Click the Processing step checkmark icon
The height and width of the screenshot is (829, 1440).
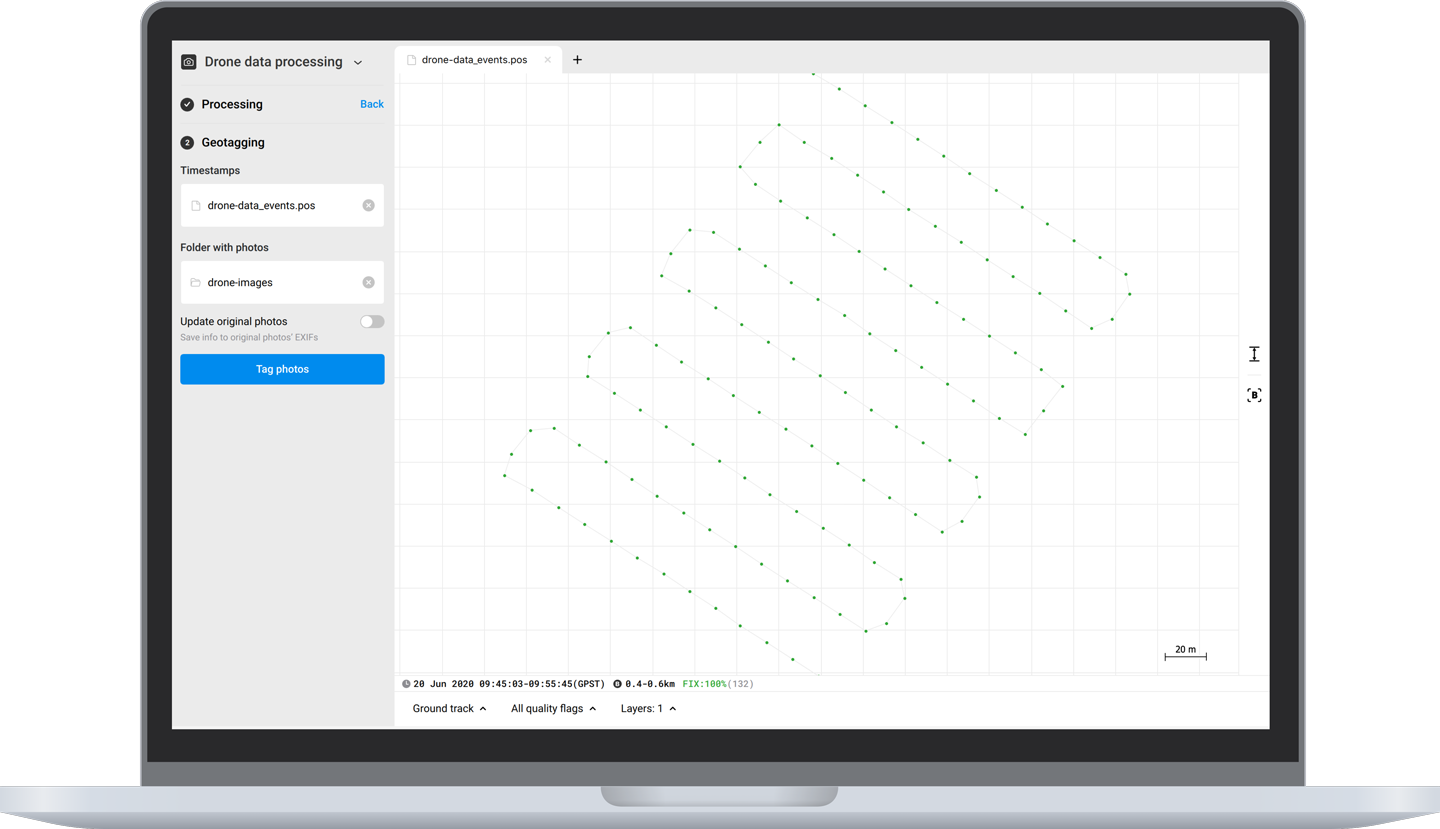coord(187,104)
